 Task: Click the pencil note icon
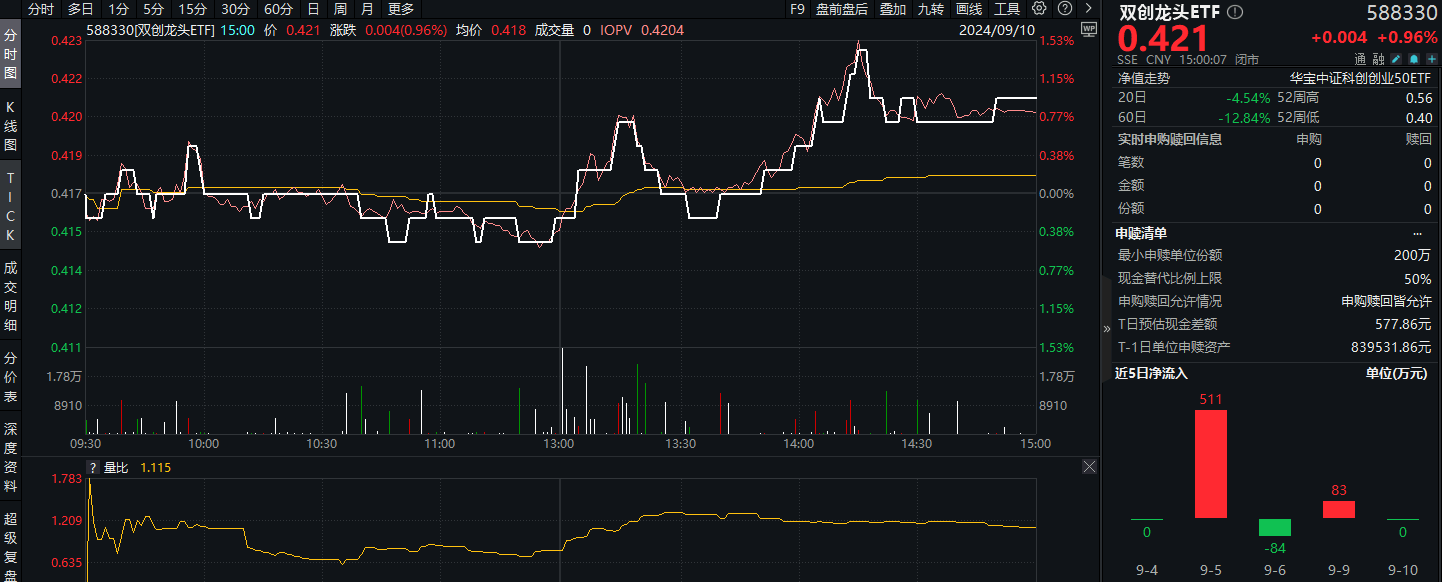point(1396,60)
